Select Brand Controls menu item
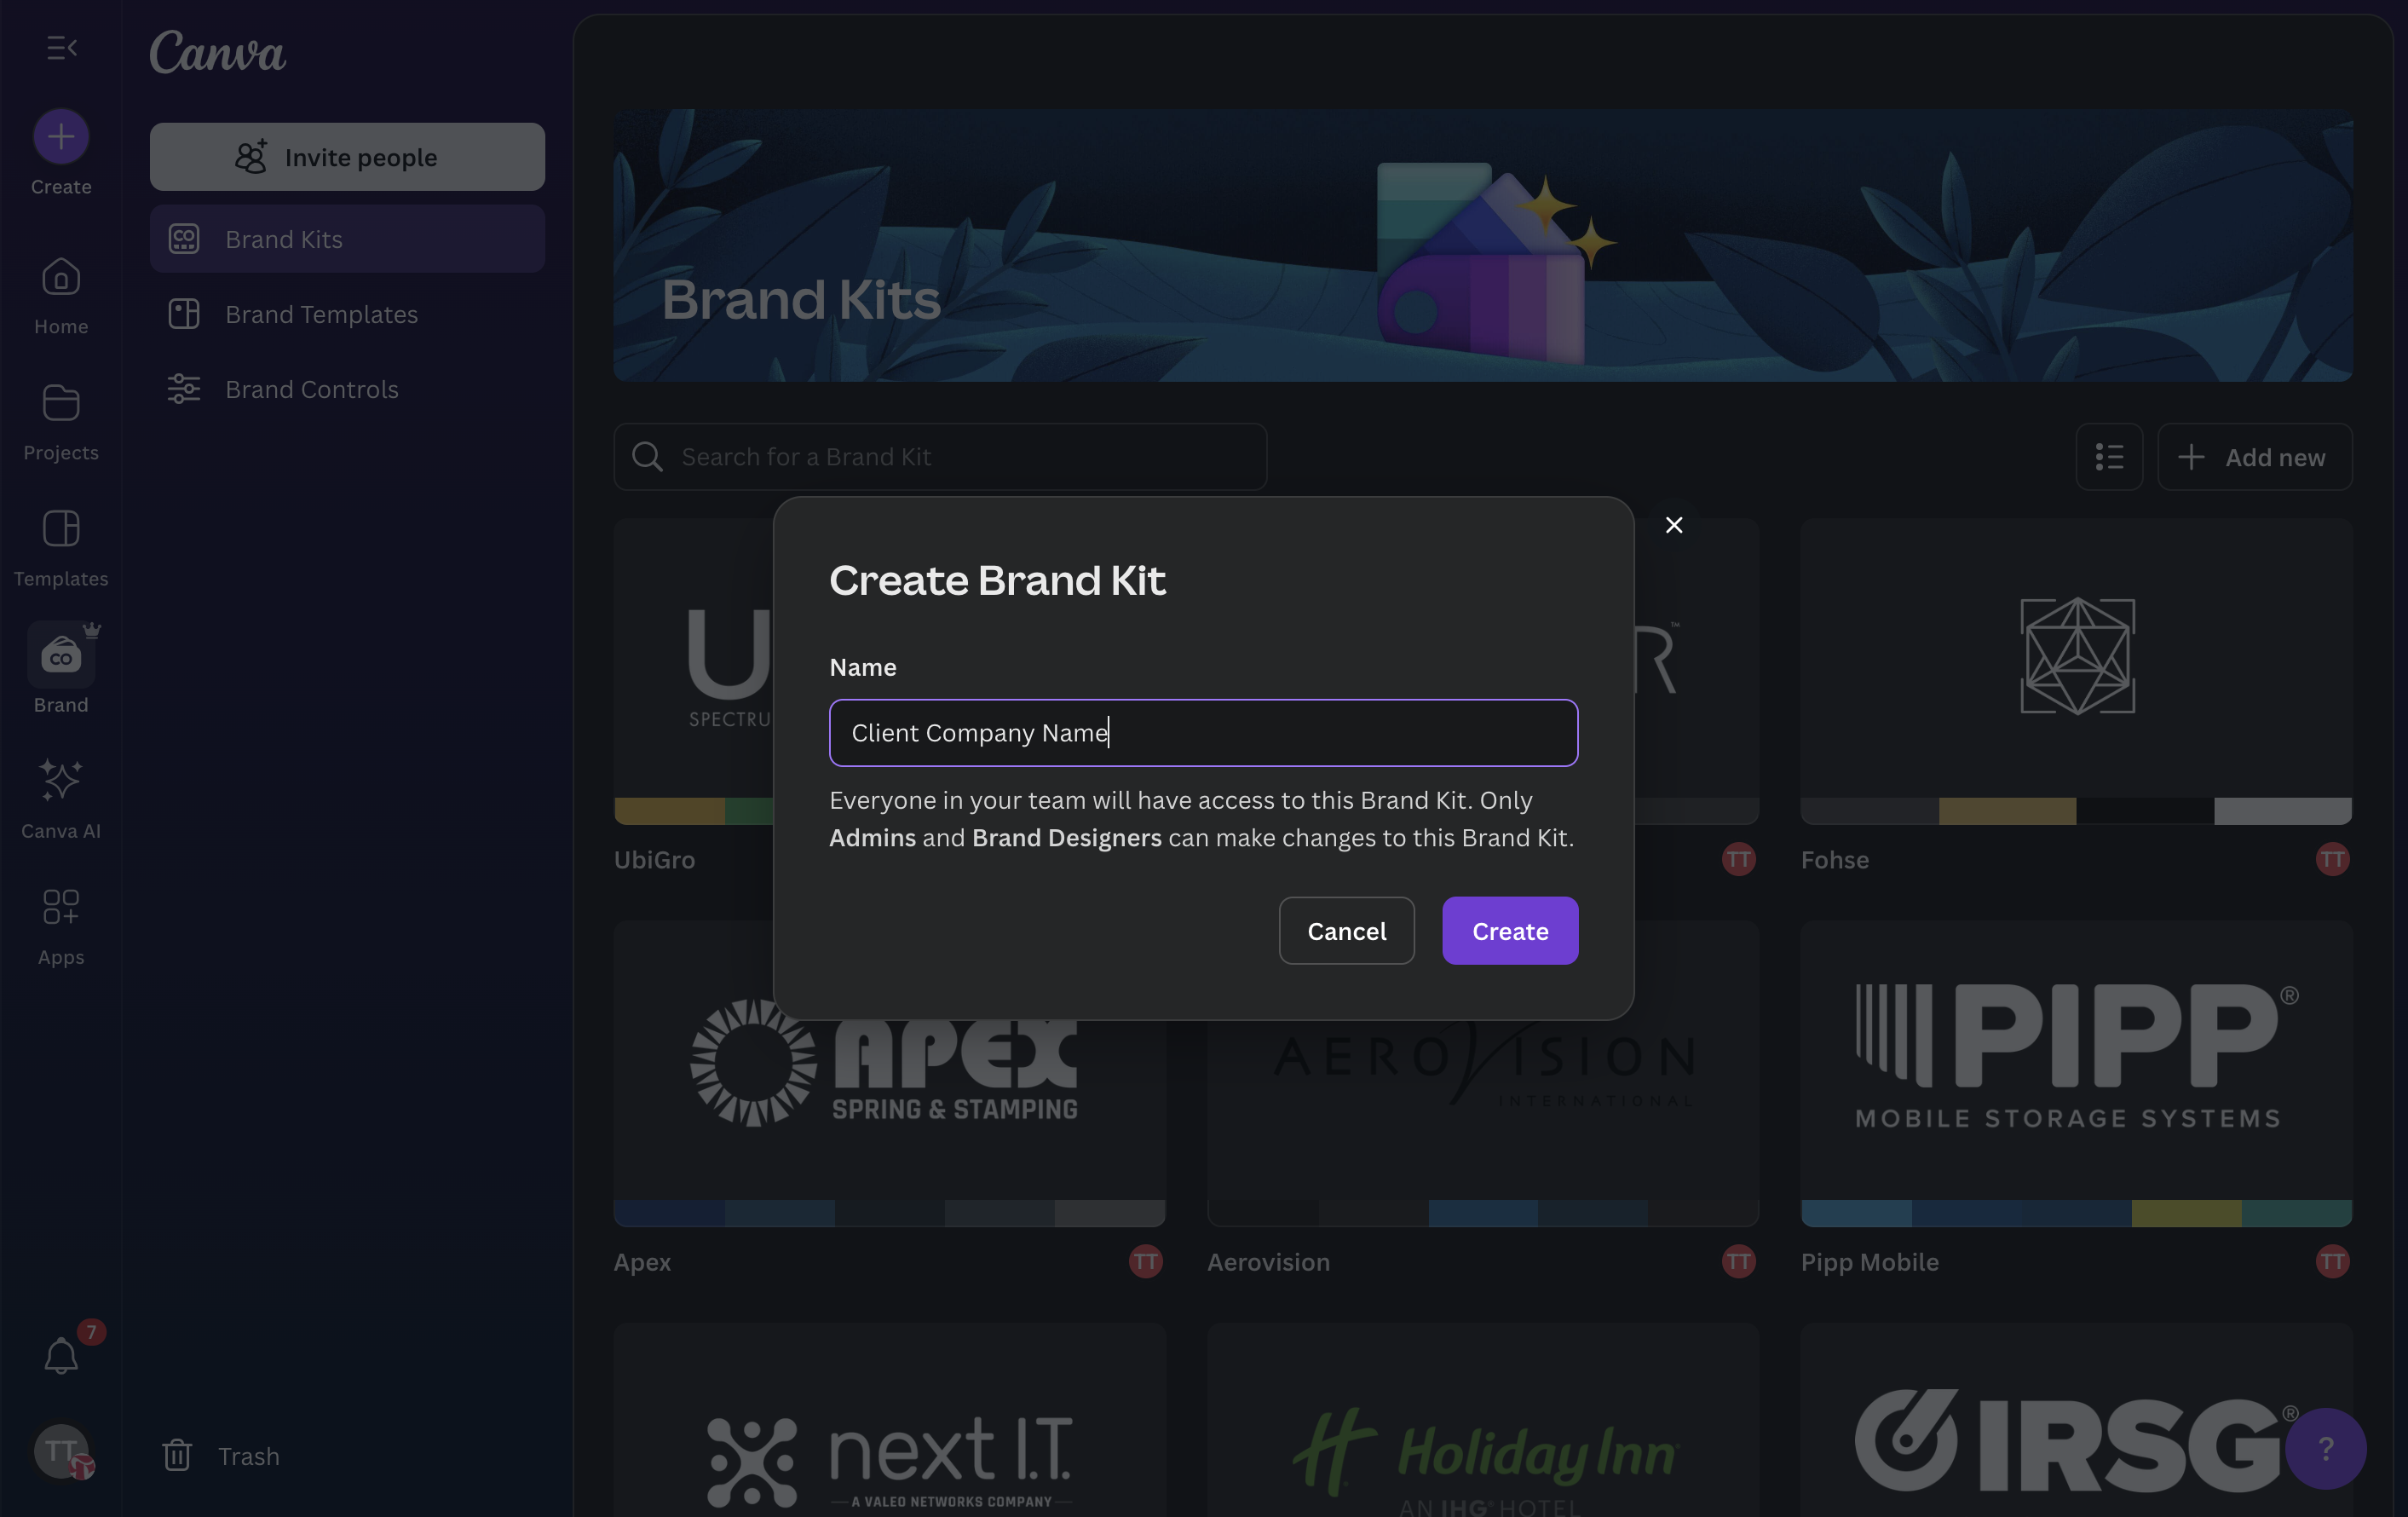Viewport: 2408px width, 1517px height. coord(347,389)
